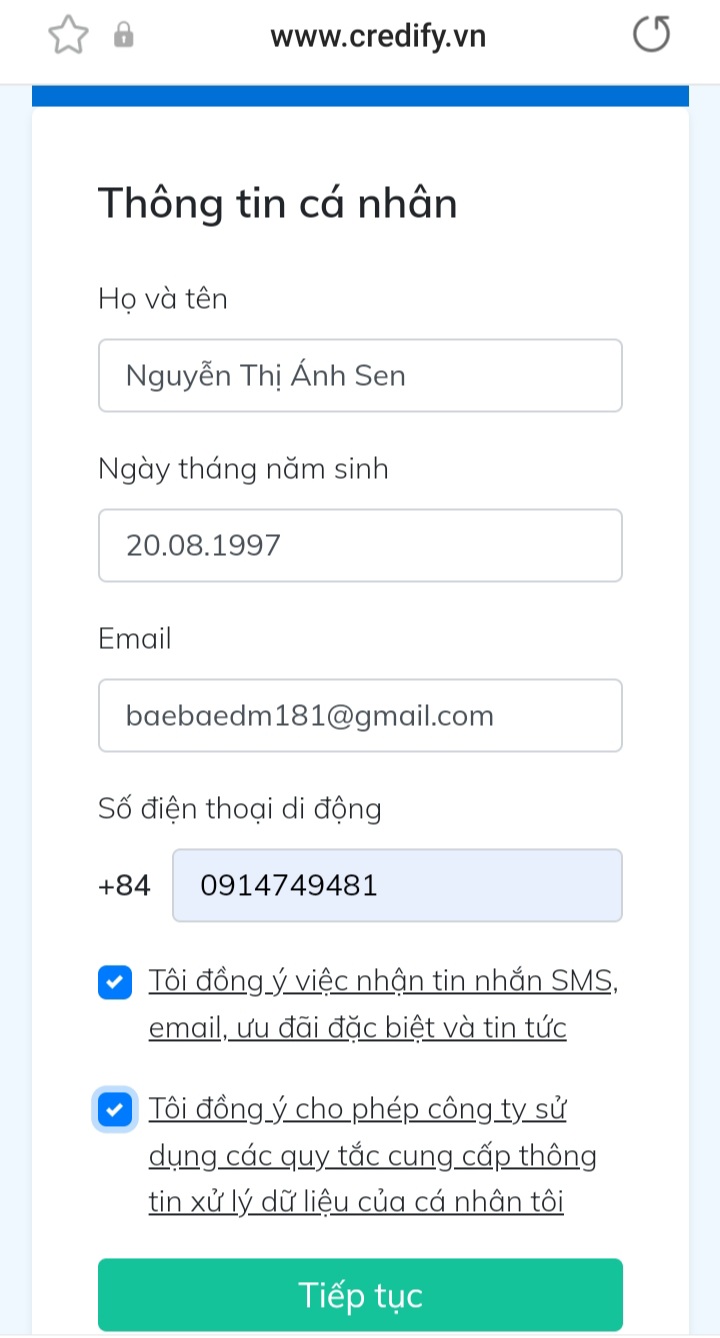Tap the mobile phone number field
720x1338 pixels.
point(397,886)
